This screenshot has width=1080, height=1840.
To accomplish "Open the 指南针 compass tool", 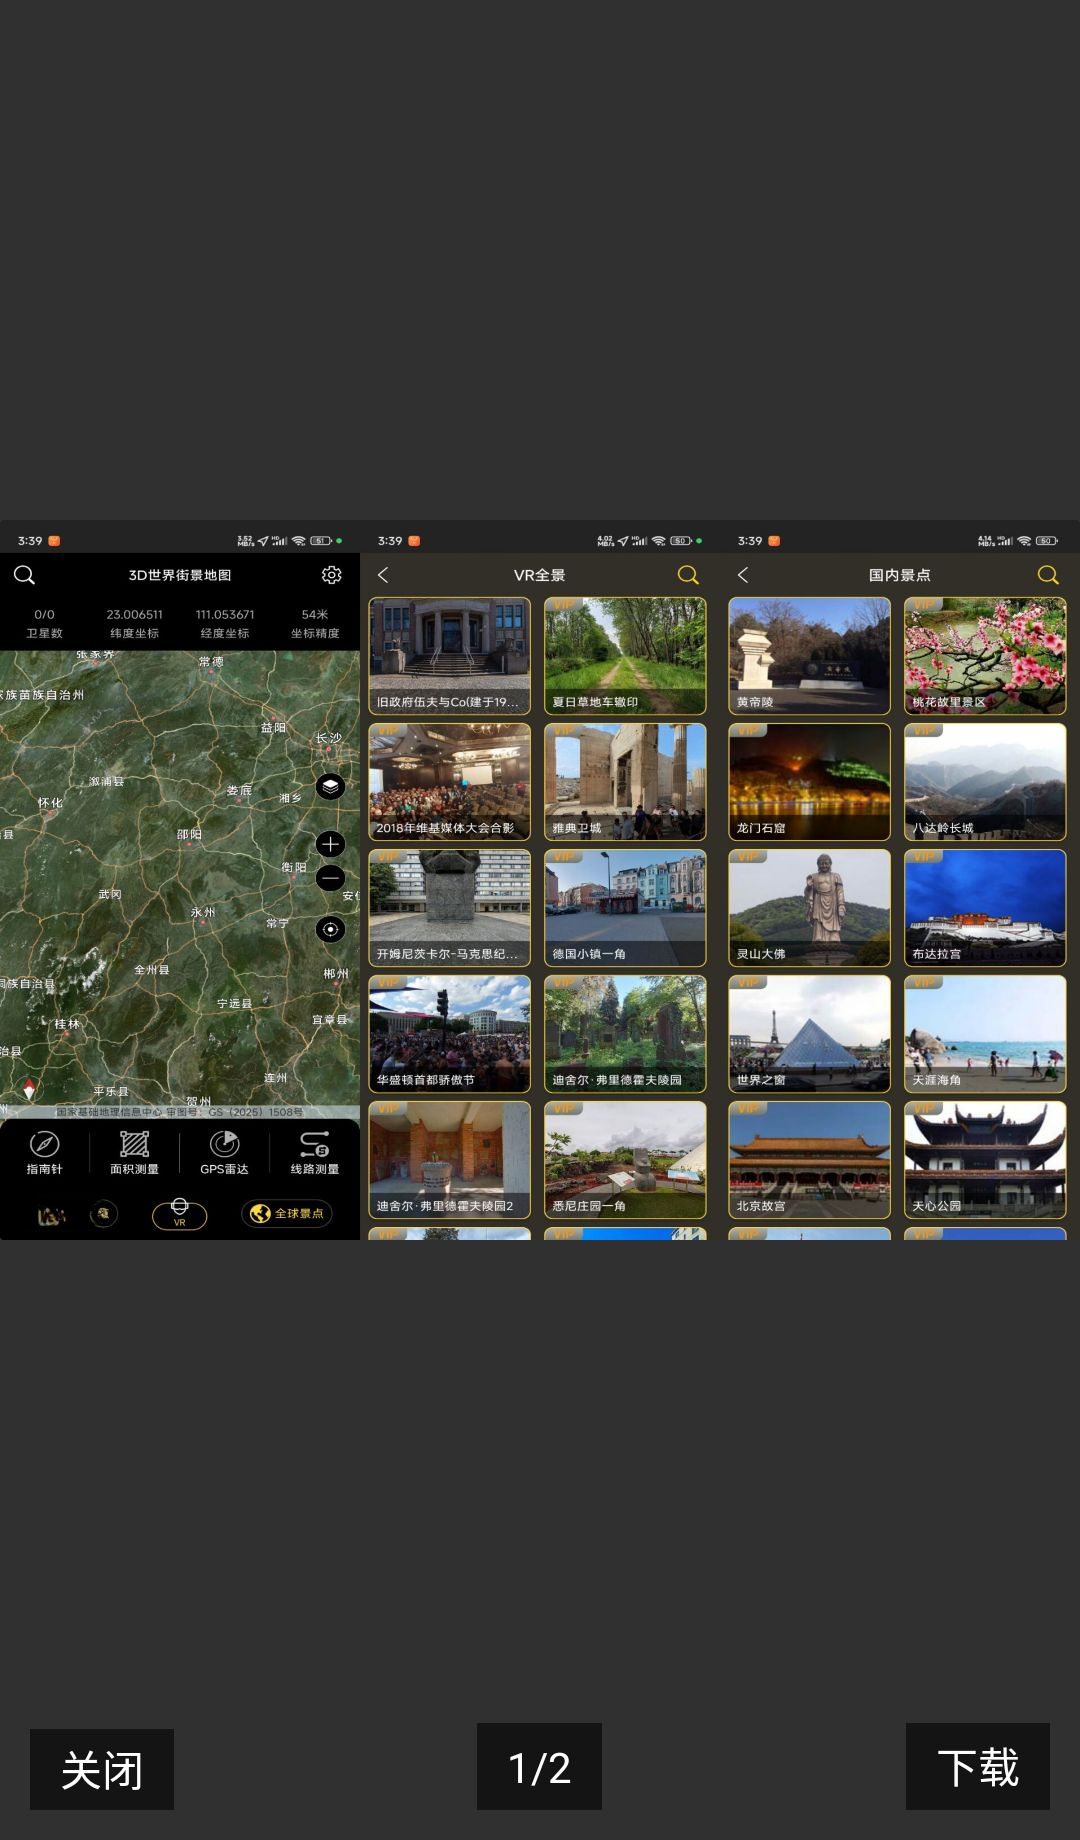I will tap(44, 1153).
